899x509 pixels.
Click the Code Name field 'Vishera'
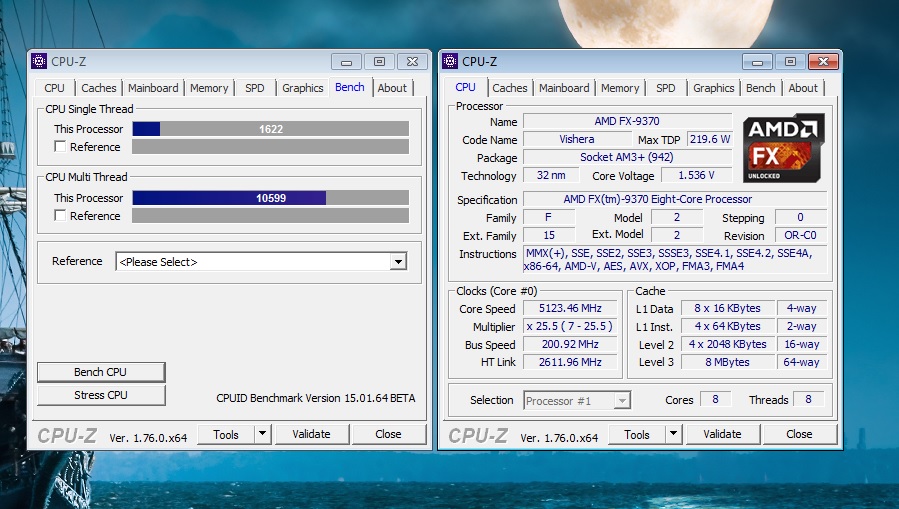(577, 139)
